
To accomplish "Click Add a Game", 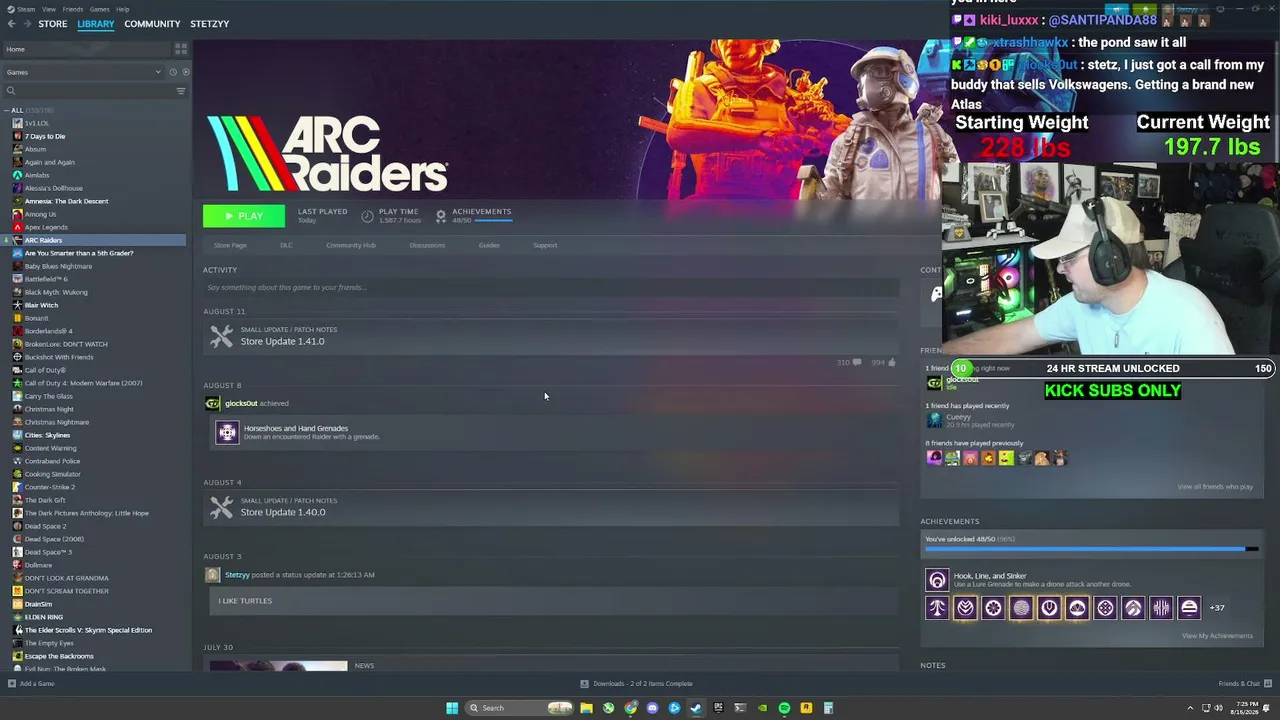I will tap(31, 684).
